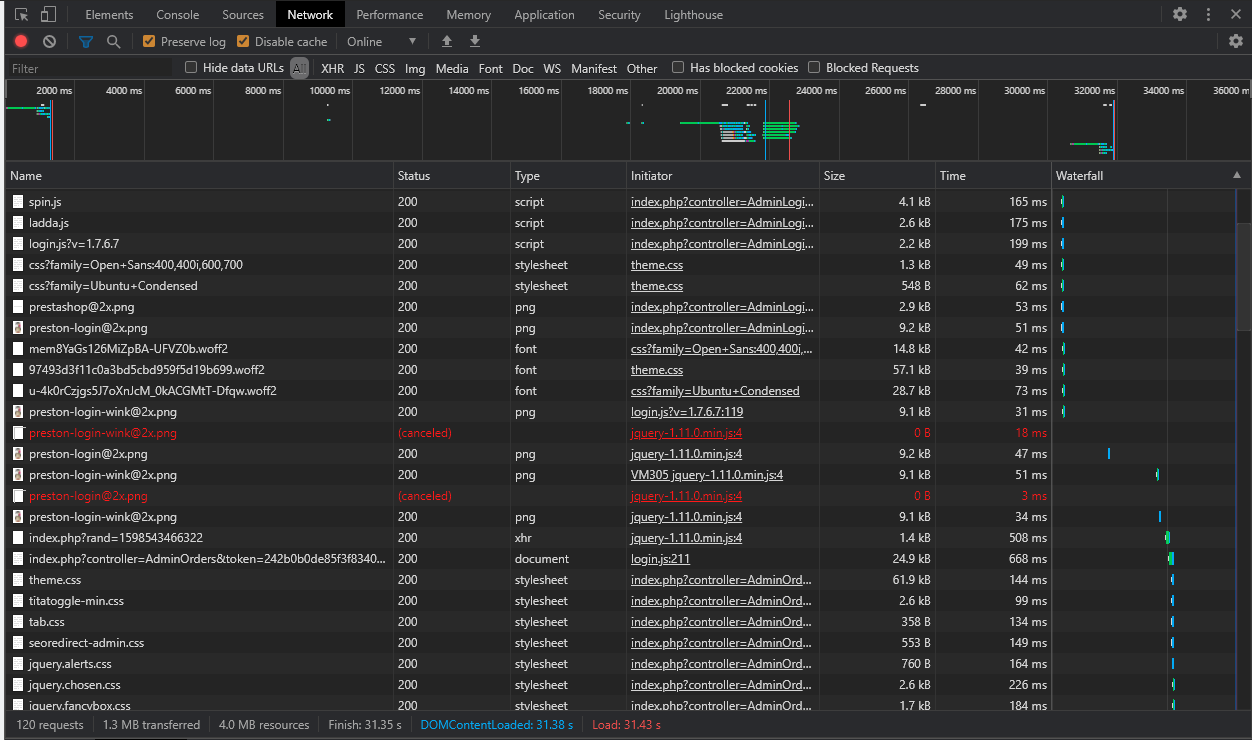Switch to the Console tab
1252x740 pixels.
coord(177,15)
